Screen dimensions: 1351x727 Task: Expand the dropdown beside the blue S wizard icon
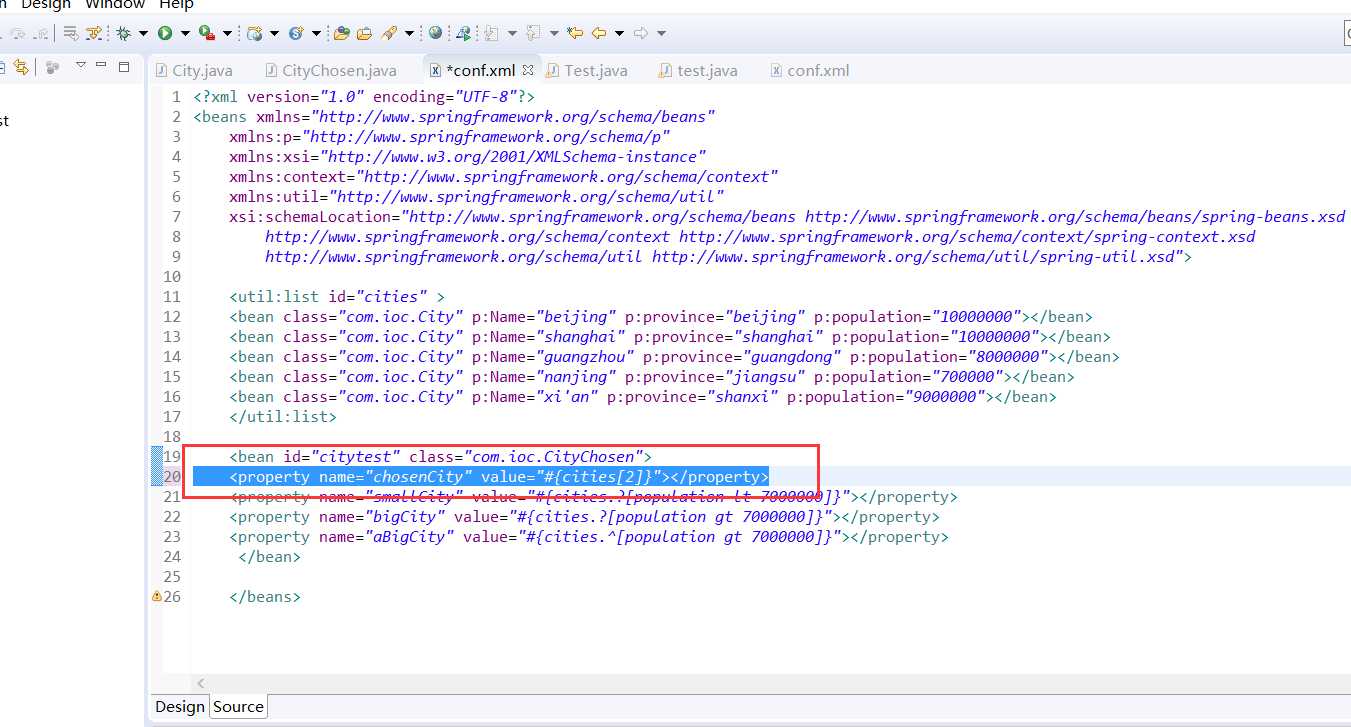[x=316, y=33]
